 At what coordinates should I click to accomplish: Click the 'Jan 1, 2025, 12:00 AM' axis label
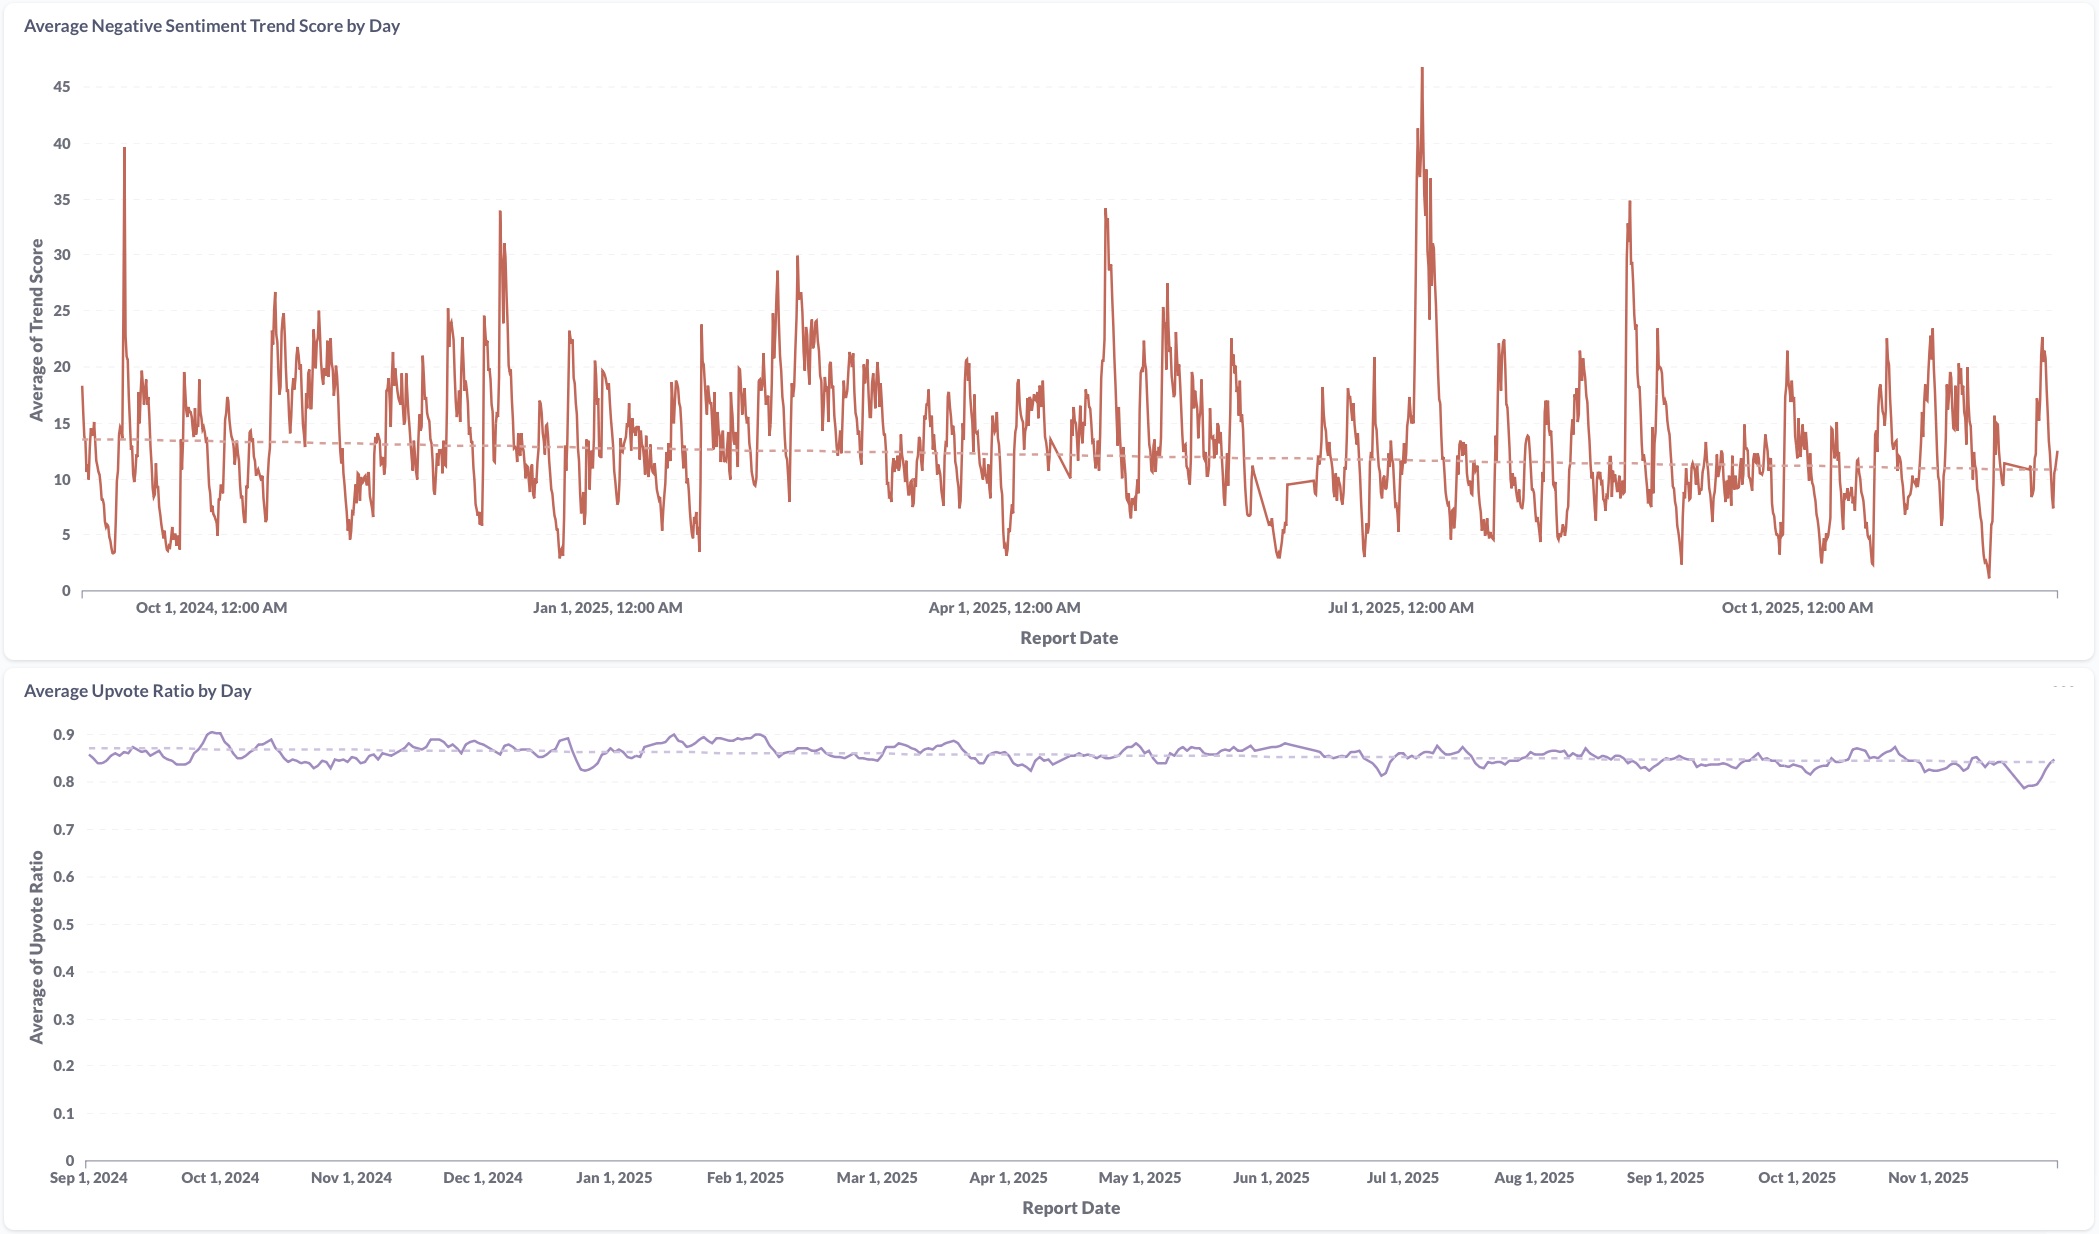pos(607,607)
